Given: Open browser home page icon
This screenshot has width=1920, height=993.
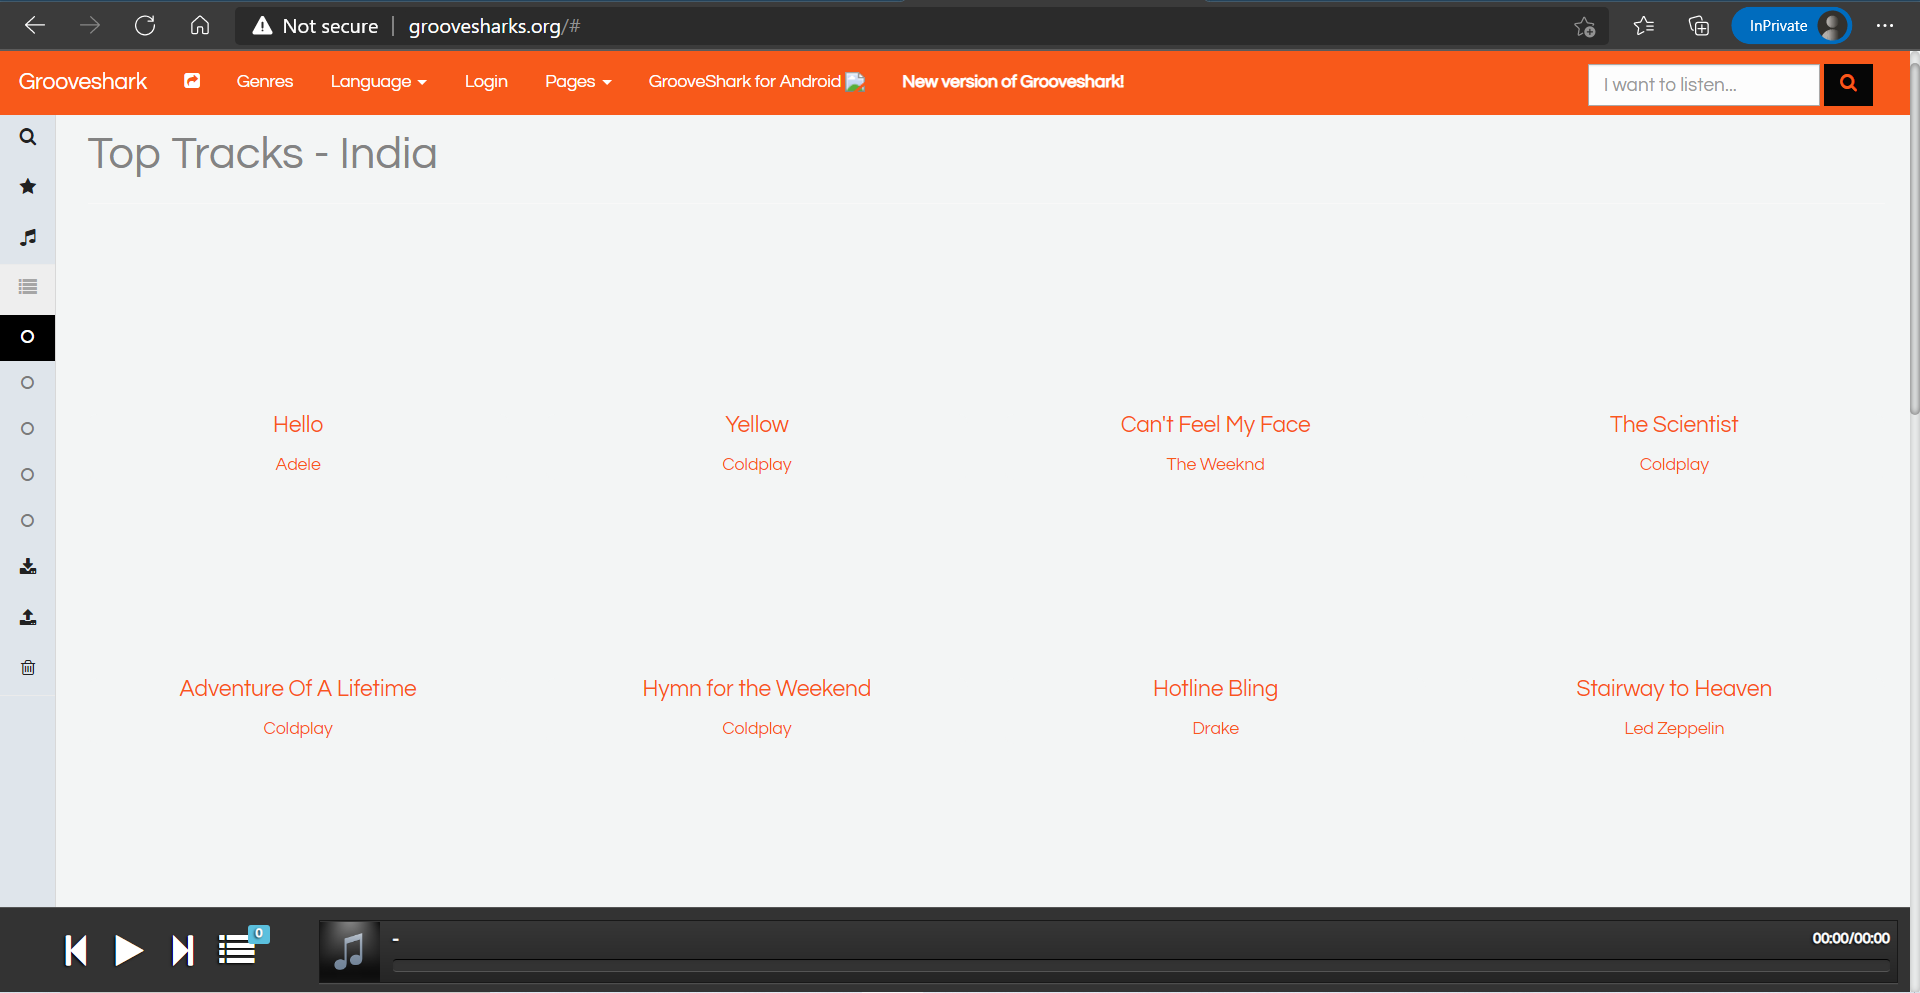Looking at the screenshot, I should pyautogui.click(x=200, y=26).
